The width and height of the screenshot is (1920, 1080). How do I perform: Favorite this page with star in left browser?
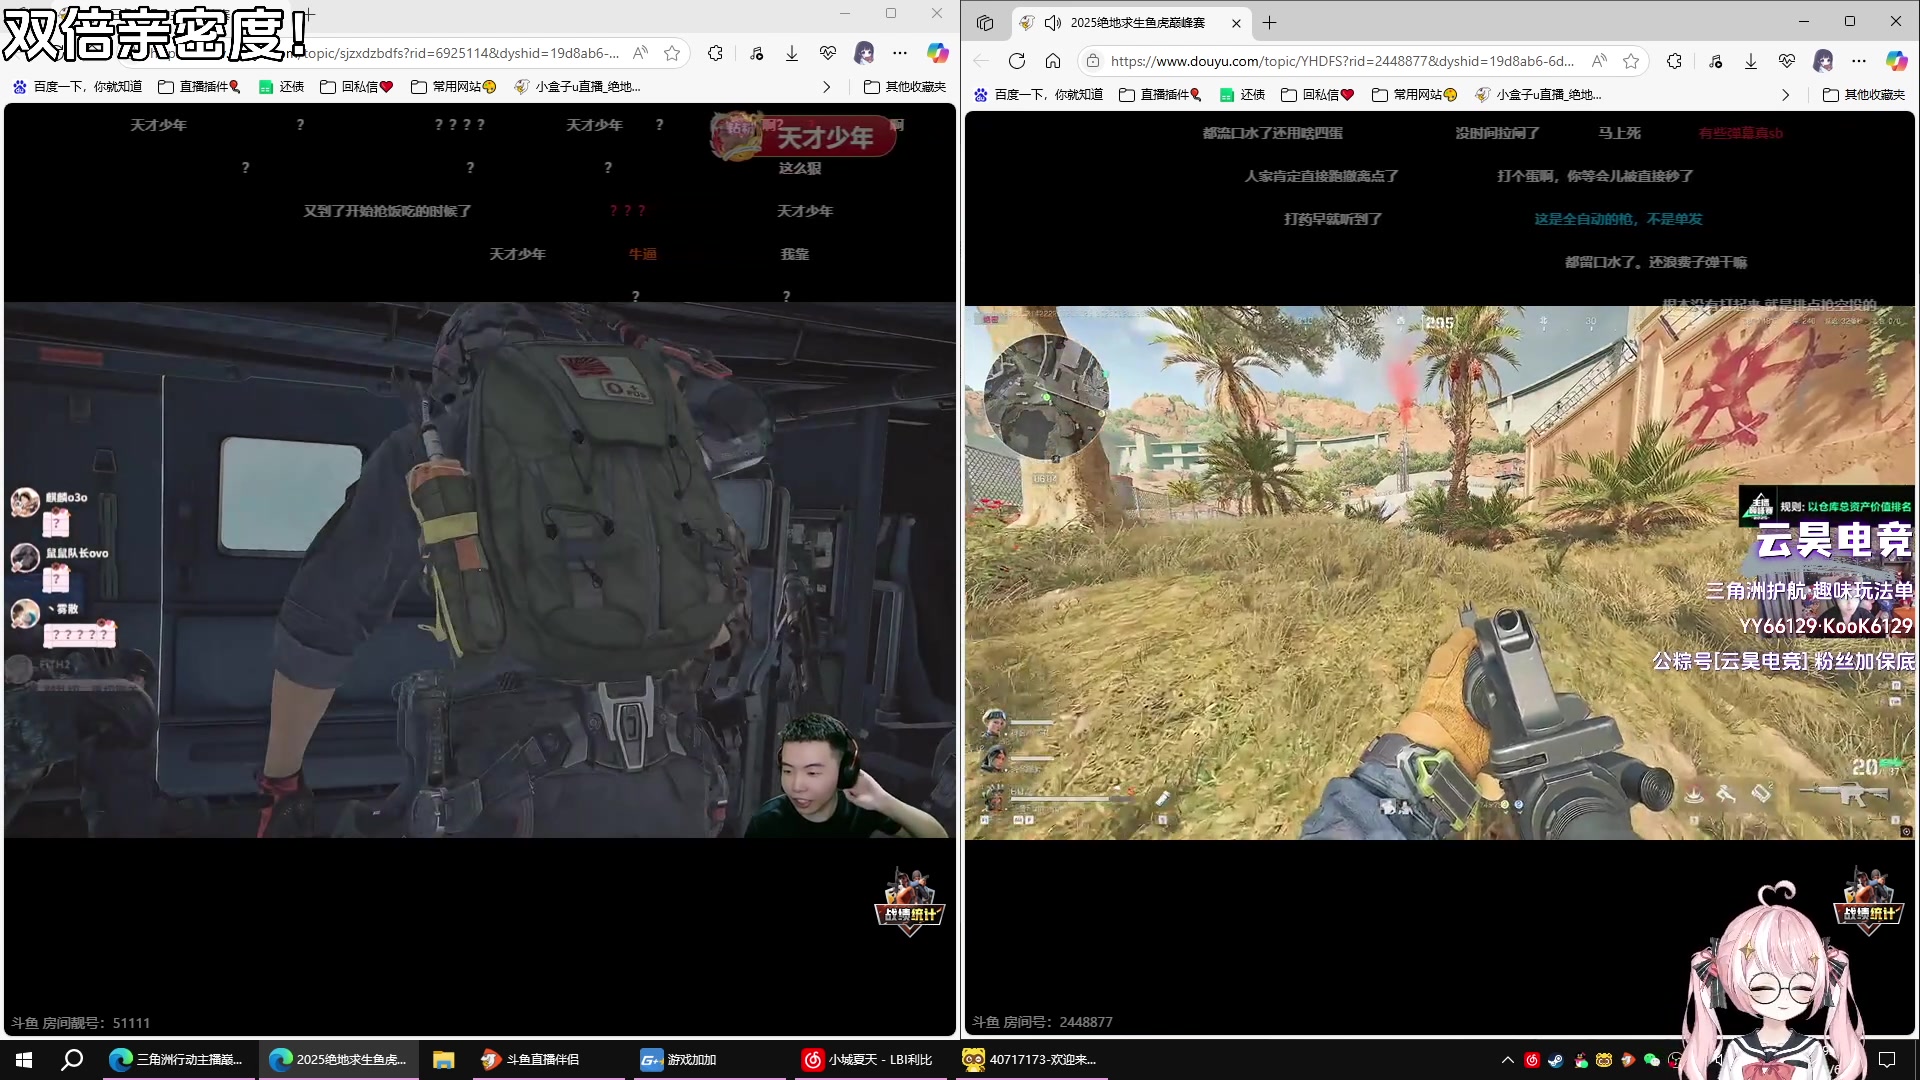(672, 53)
